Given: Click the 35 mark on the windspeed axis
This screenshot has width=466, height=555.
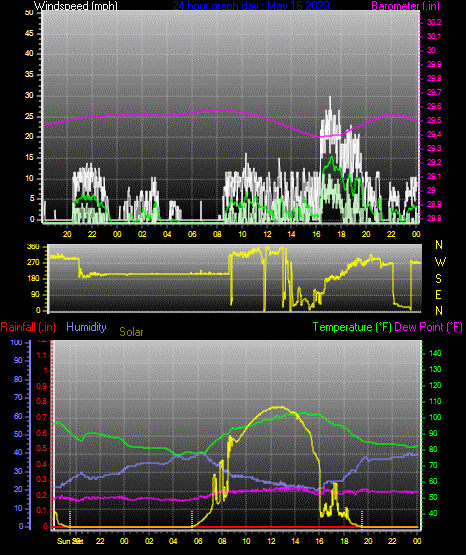Looking at the screenshot, I should point(29,74).
